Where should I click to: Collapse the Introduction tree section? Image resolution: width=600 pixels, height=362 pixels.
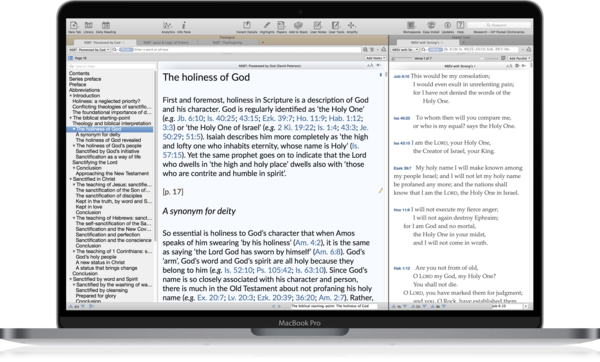[71, 96]
